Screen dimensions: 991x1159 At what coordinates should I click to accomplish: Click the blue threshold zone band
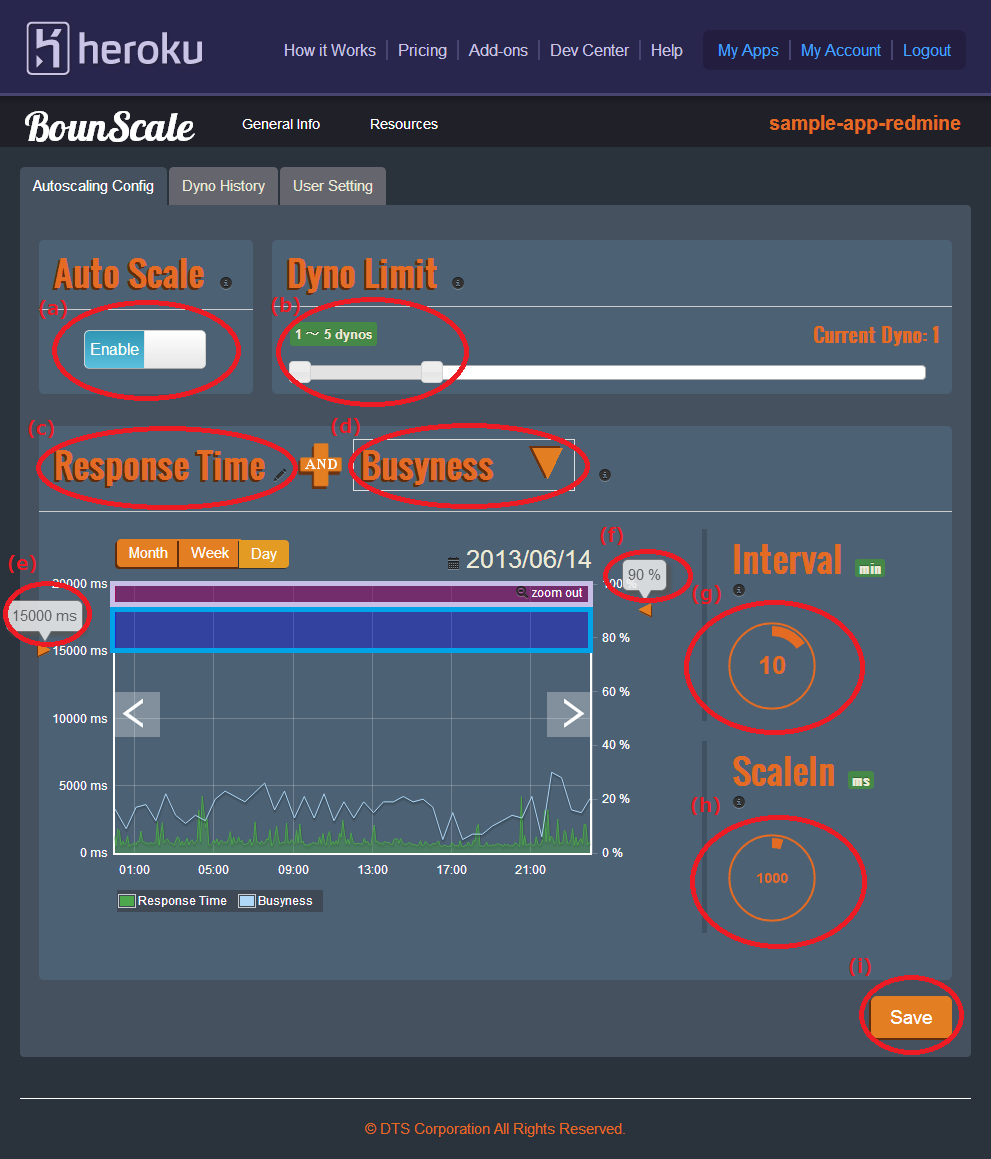pos(352,630)
